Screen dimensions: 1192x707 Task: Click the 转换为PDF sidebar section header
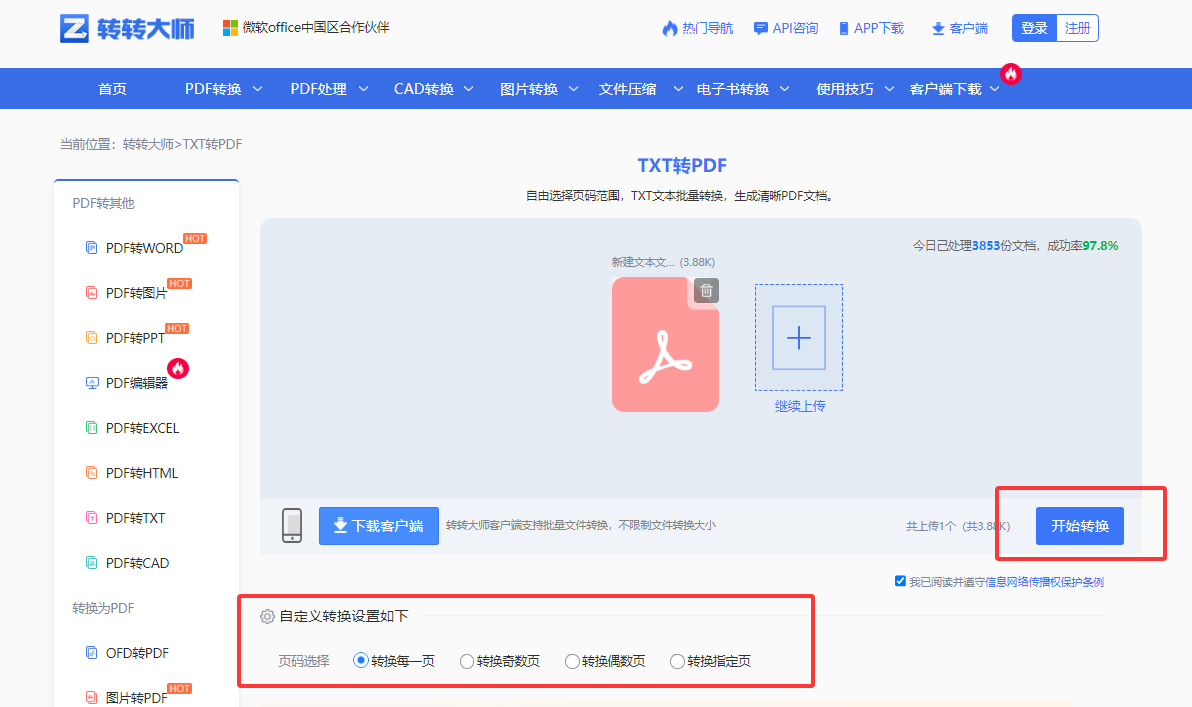(x=103, y=607)
